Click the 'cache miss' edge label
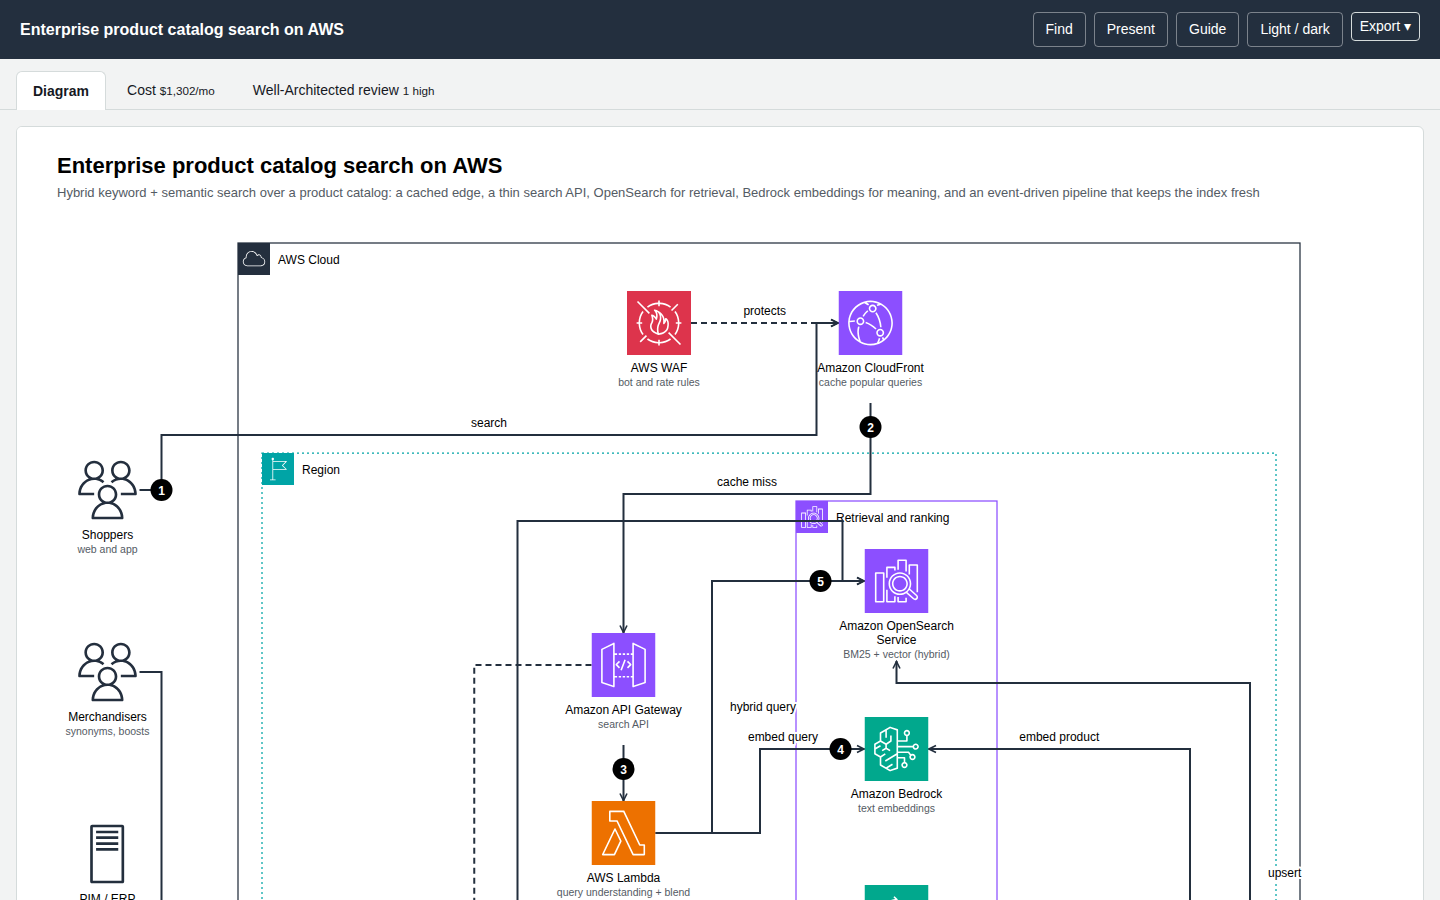 pyautogui.click(x=747, y=482)
